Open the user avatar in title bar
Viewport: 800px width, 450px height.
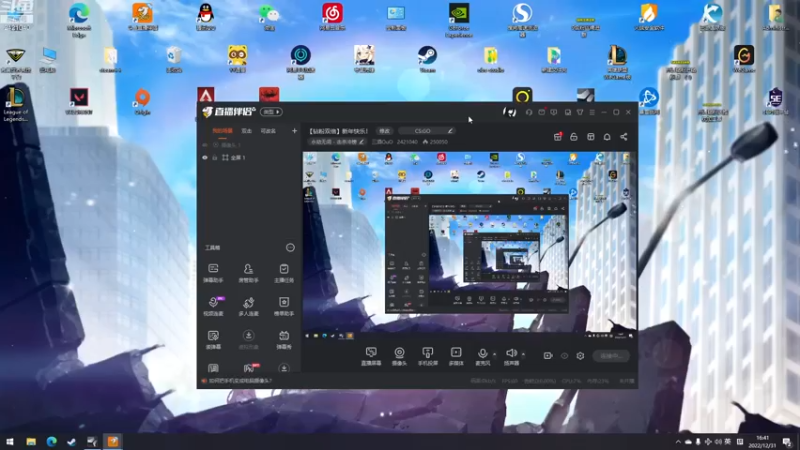[509, 112]
